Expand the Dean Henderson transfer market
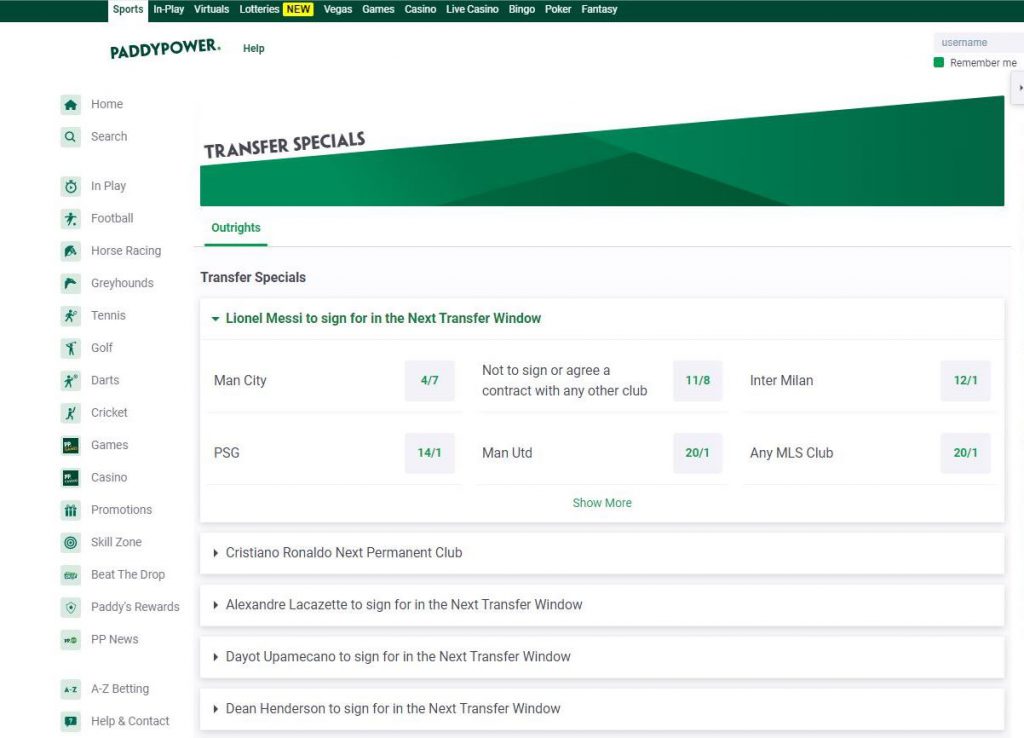 [601, 709]
